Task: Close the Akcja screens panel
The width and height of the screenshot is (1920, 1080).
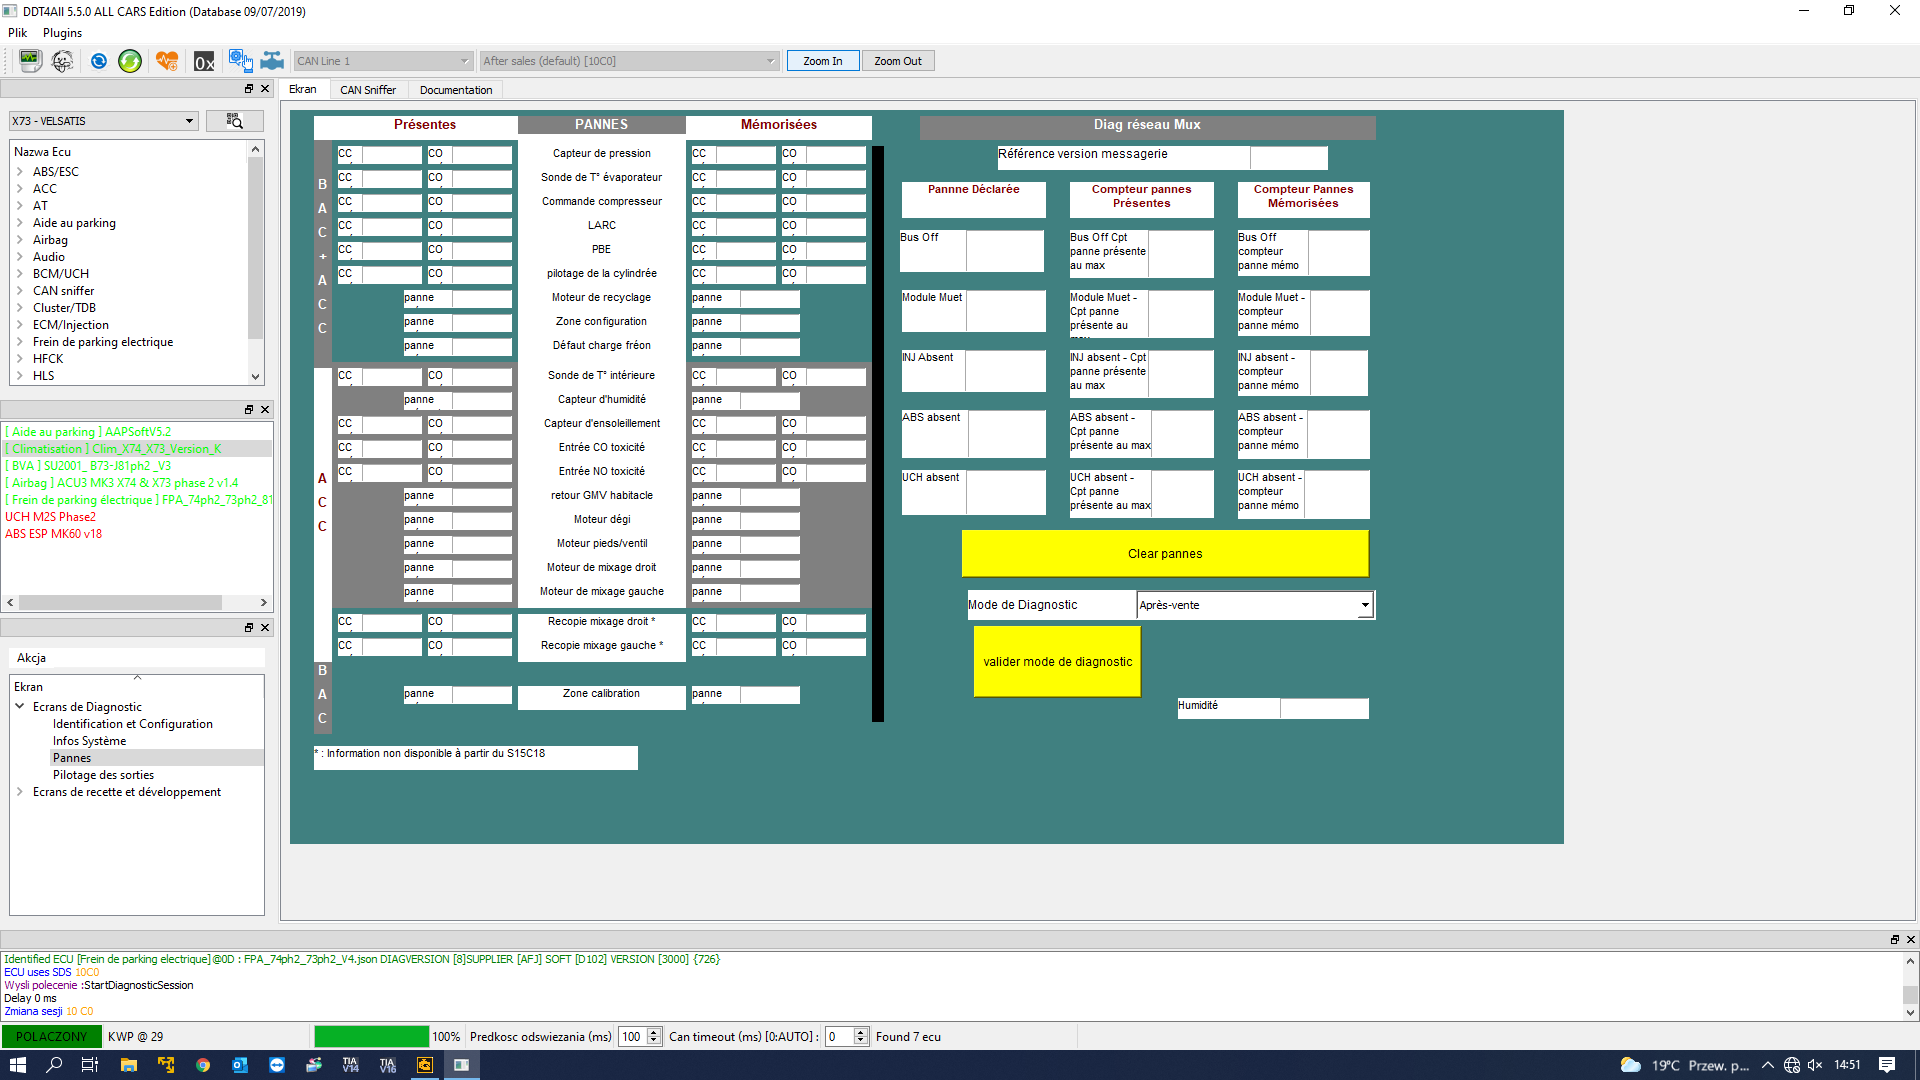Action: (x=265, y=628)
